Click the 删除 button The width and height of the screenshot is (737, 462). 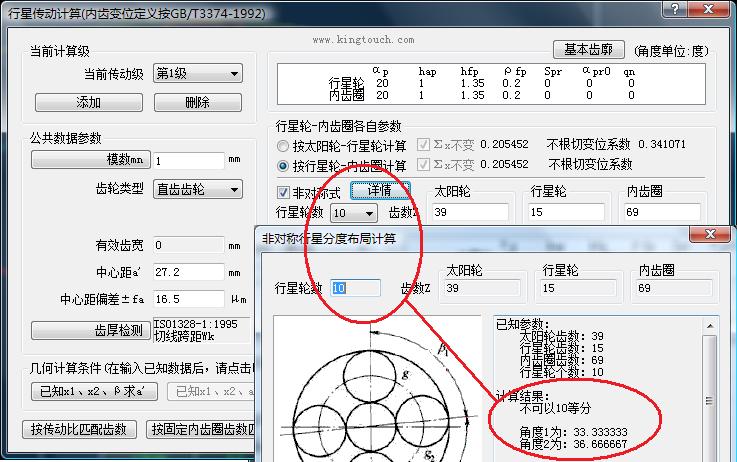pyautogui.click(x=198, y=102)
